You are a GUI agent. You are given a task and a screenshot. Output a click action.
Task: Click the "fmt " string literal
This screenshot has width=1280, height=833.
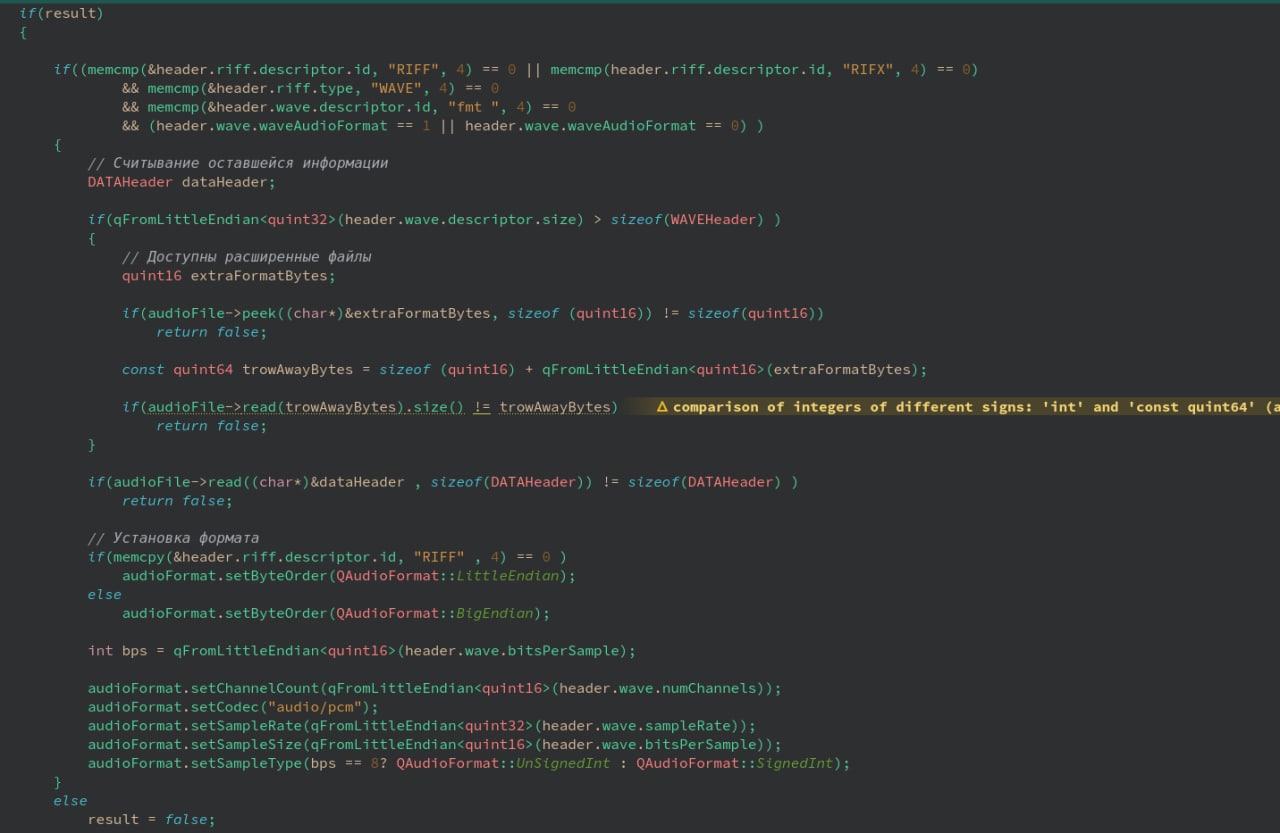click(479, 107)
